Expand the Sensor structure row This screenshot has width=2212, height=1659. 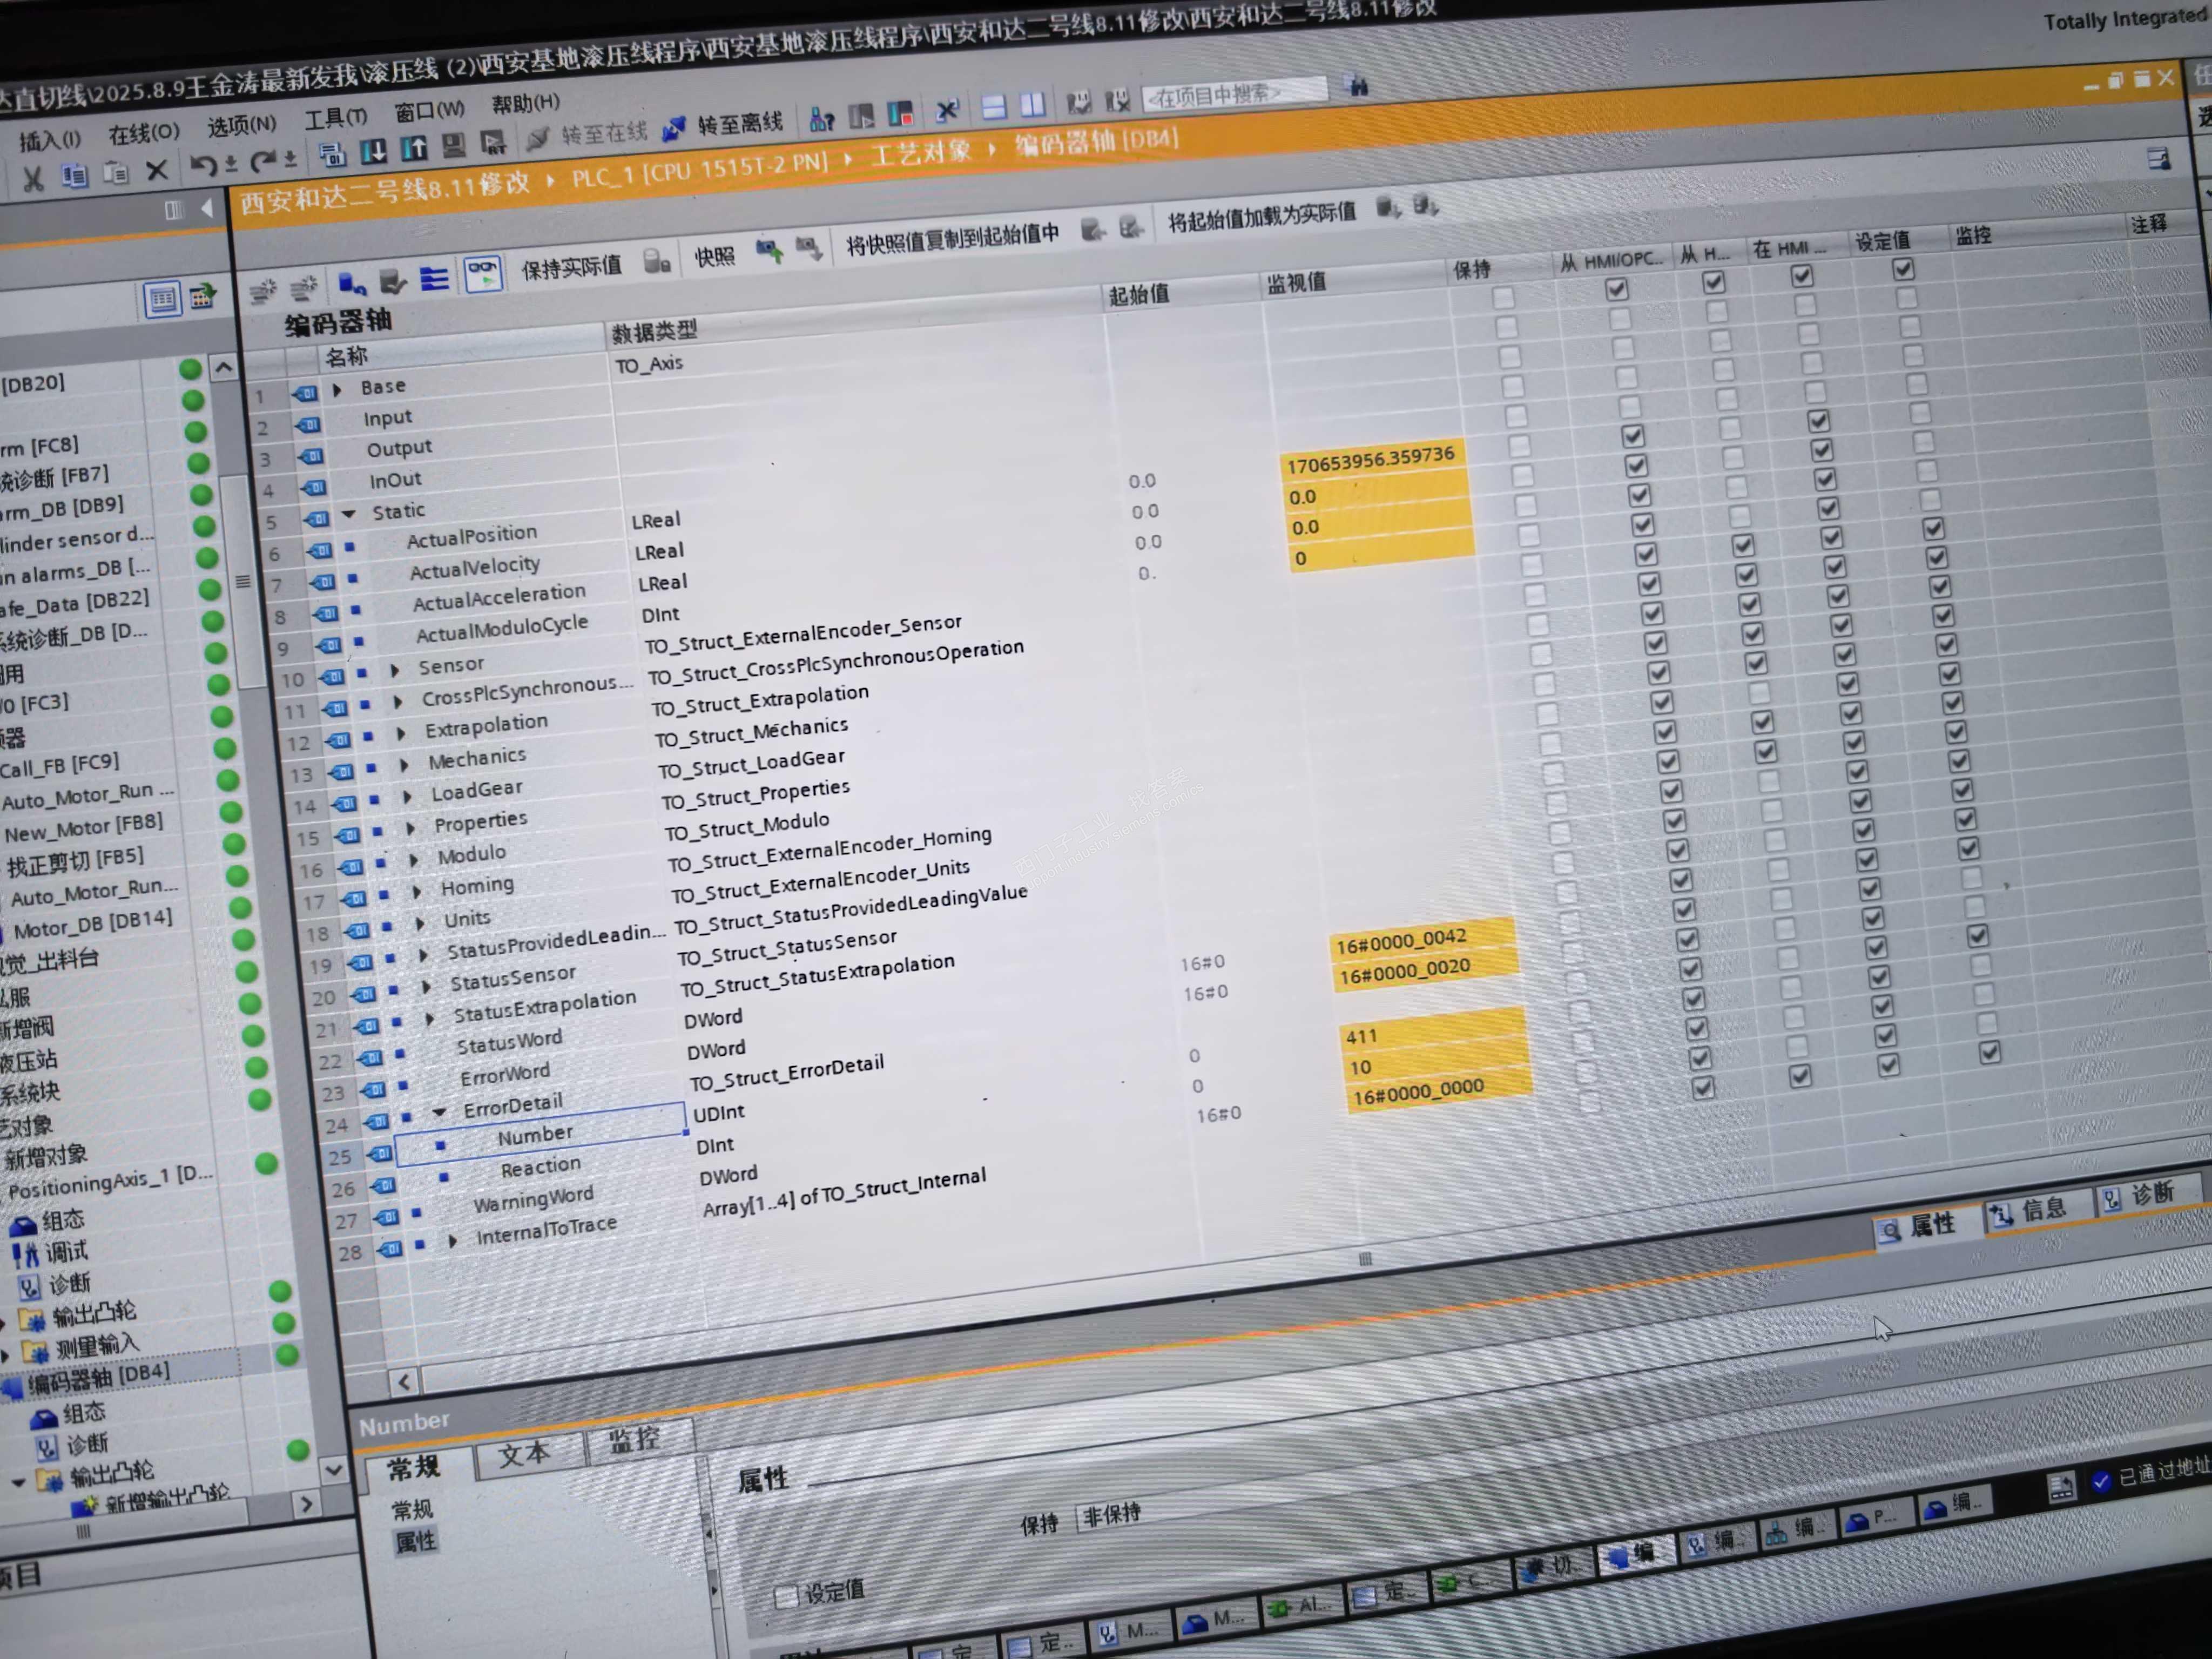tap(394, 670)
